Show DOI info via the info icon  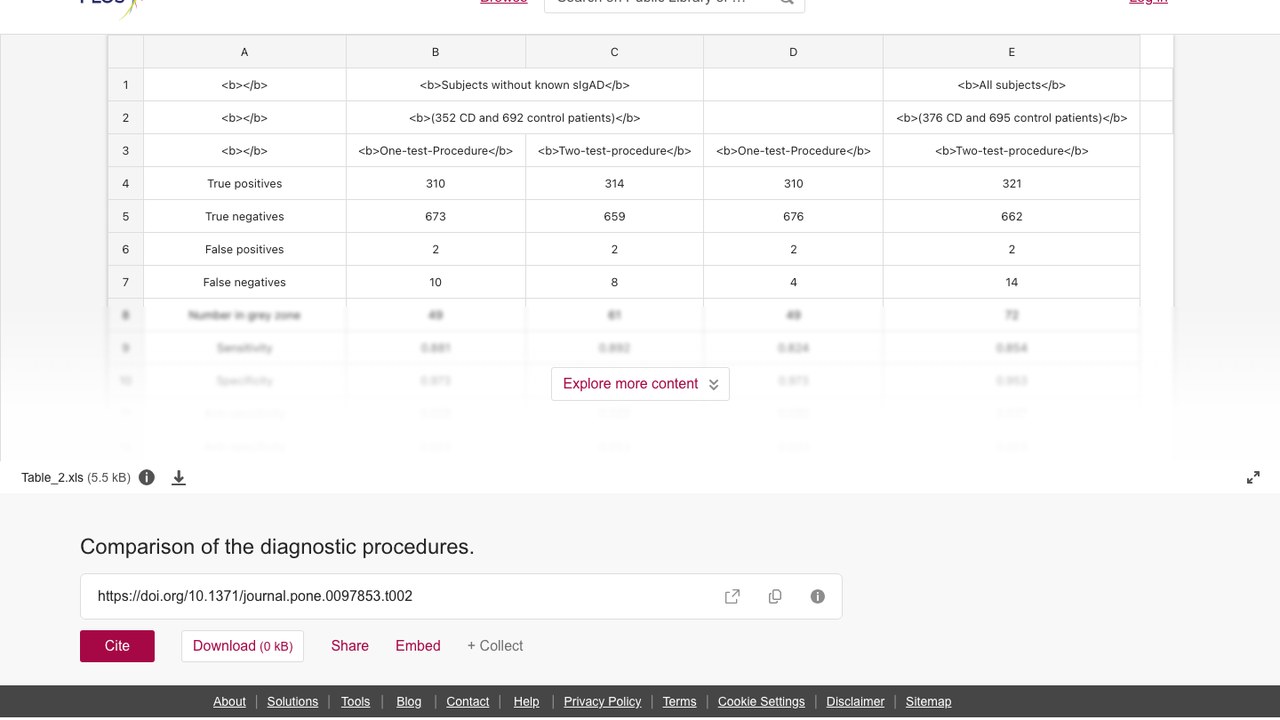(817, 596)
